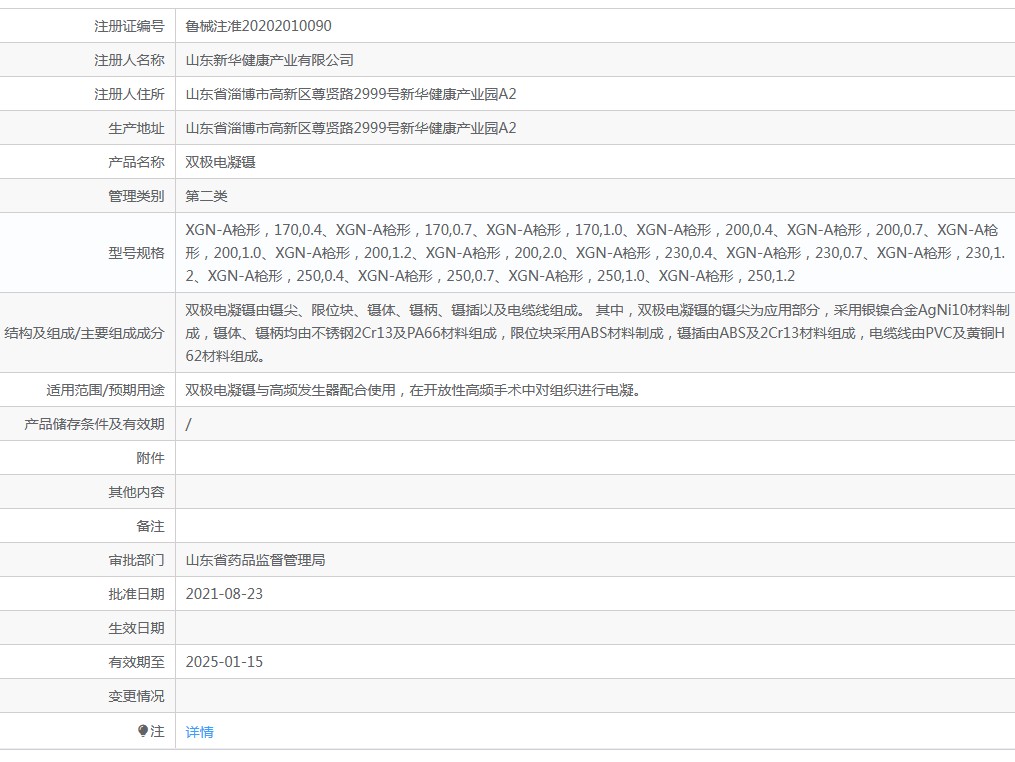Open the 详情 details link
The width and height of the screenshot is (1015, 762).
[x=199, y=732]
